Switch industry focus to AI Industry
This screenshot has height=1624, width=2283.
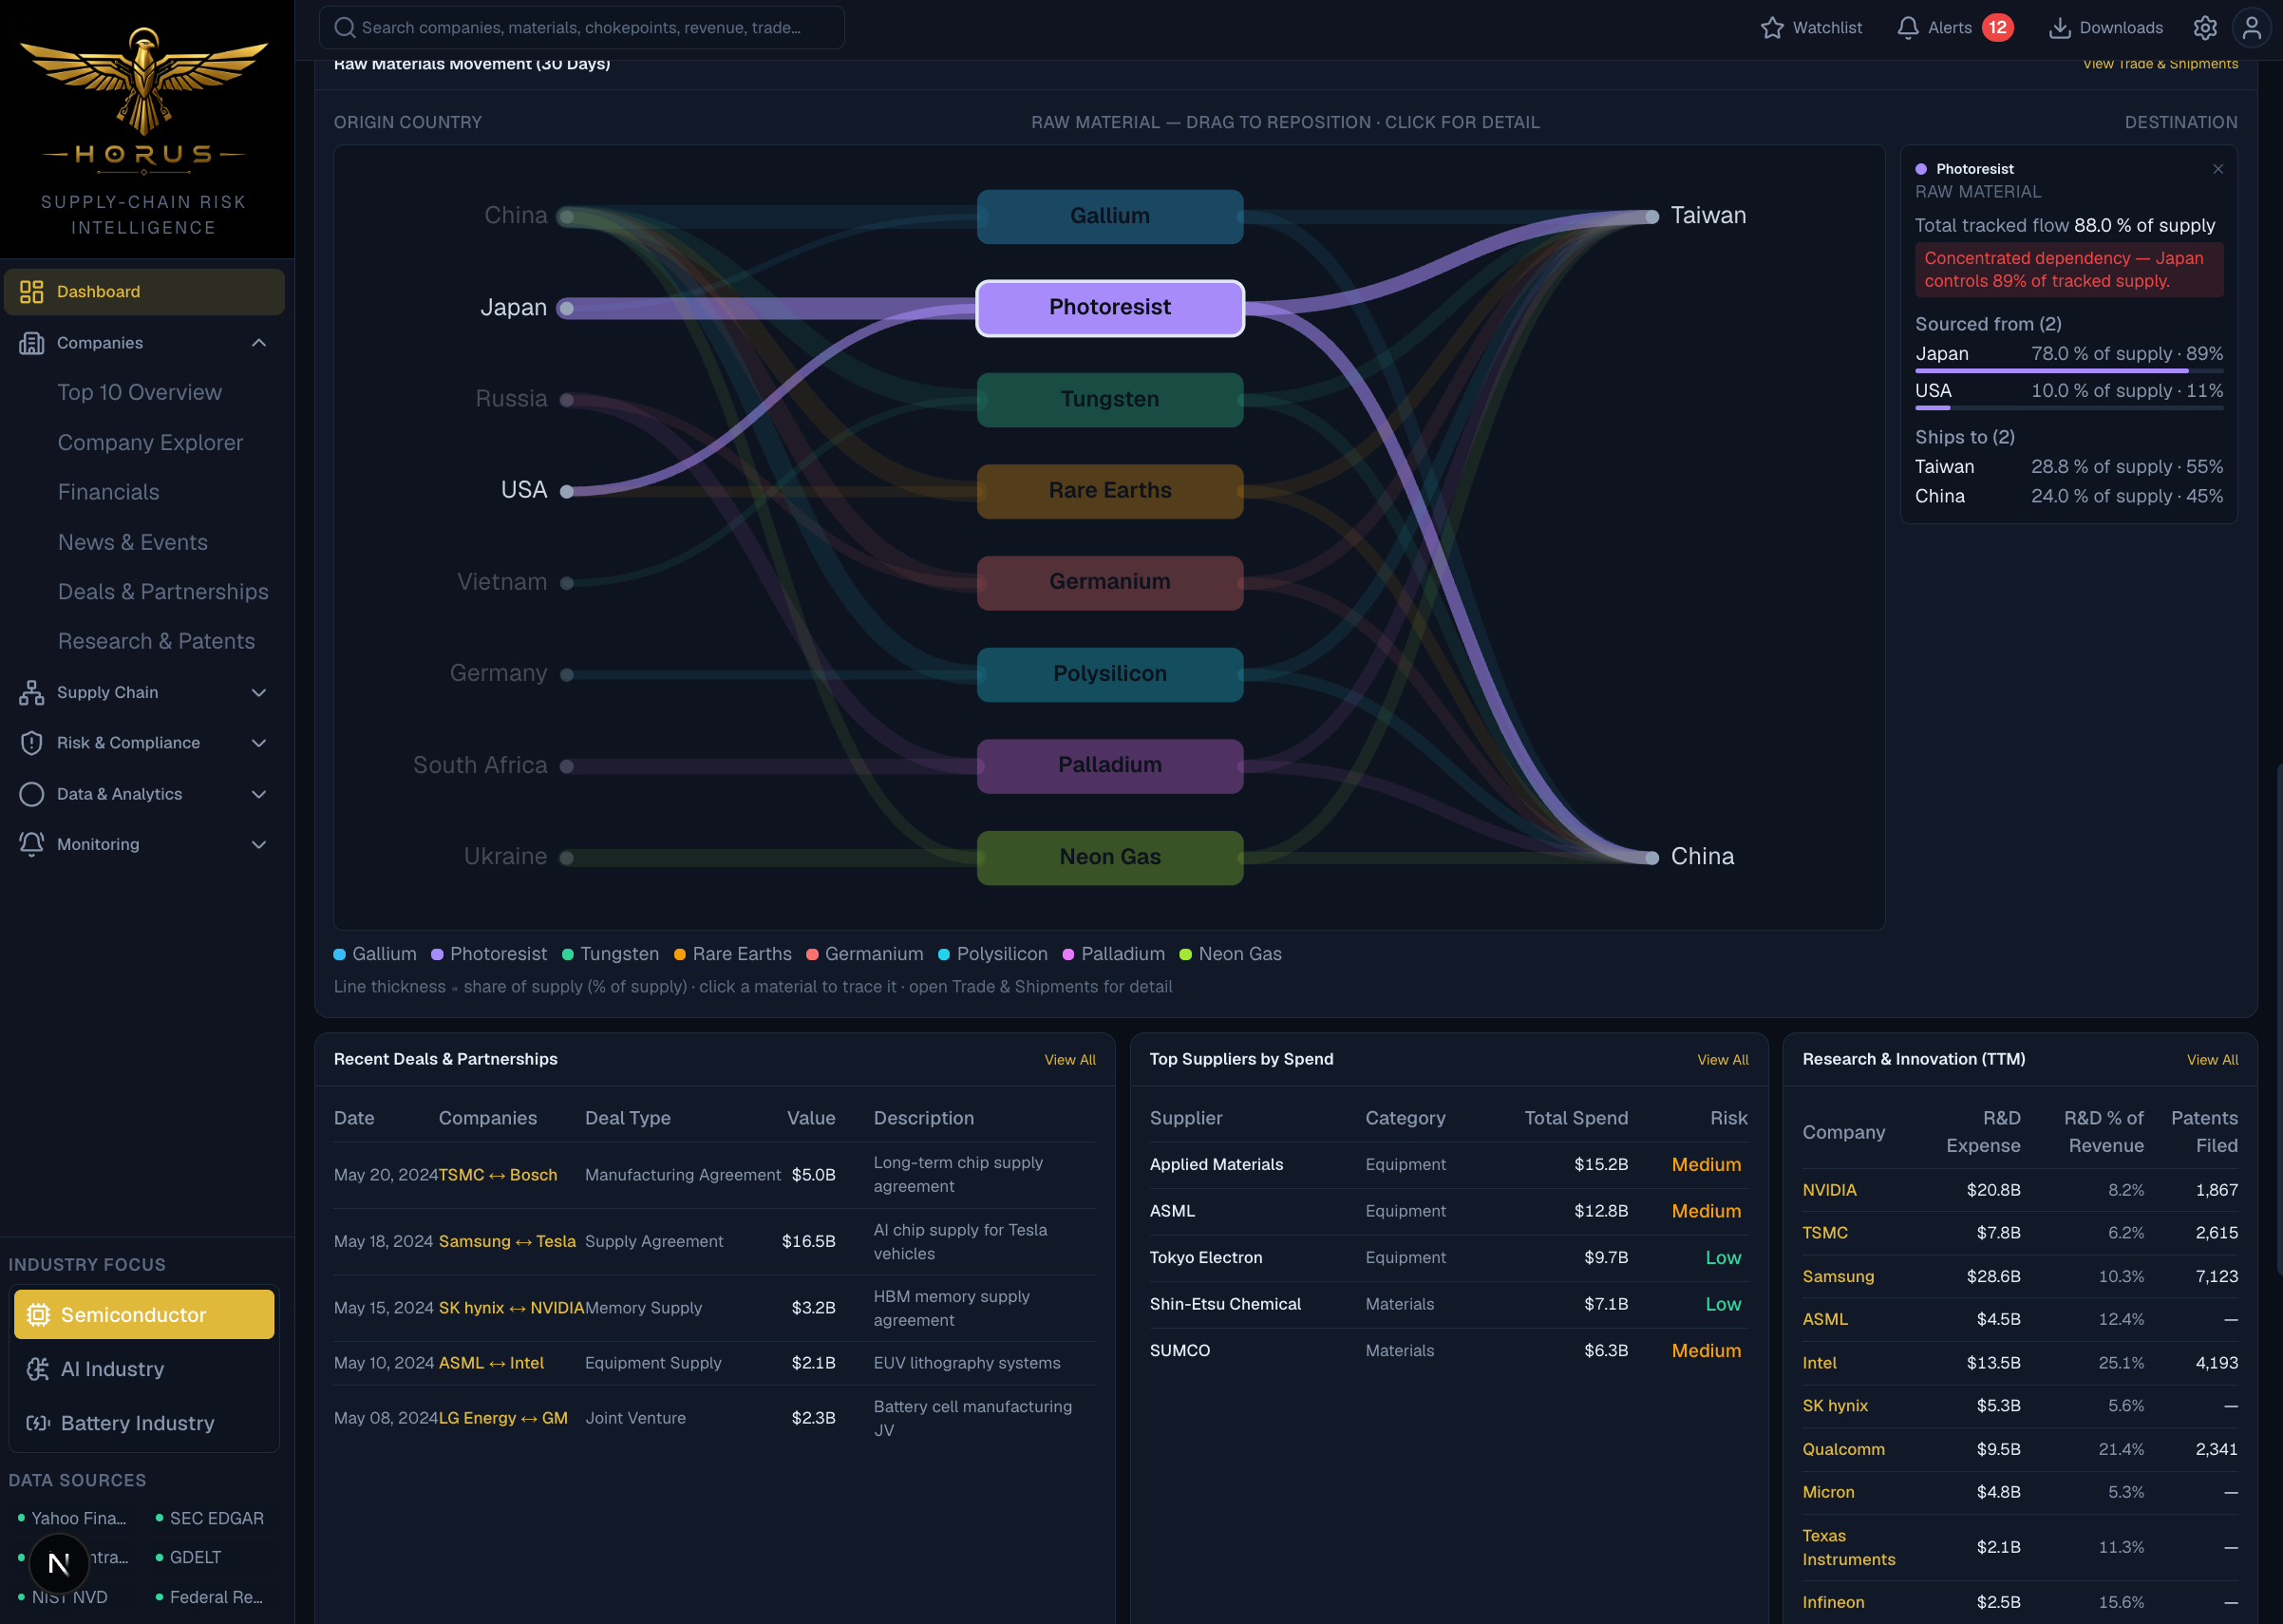click(x=144, y=1369)
